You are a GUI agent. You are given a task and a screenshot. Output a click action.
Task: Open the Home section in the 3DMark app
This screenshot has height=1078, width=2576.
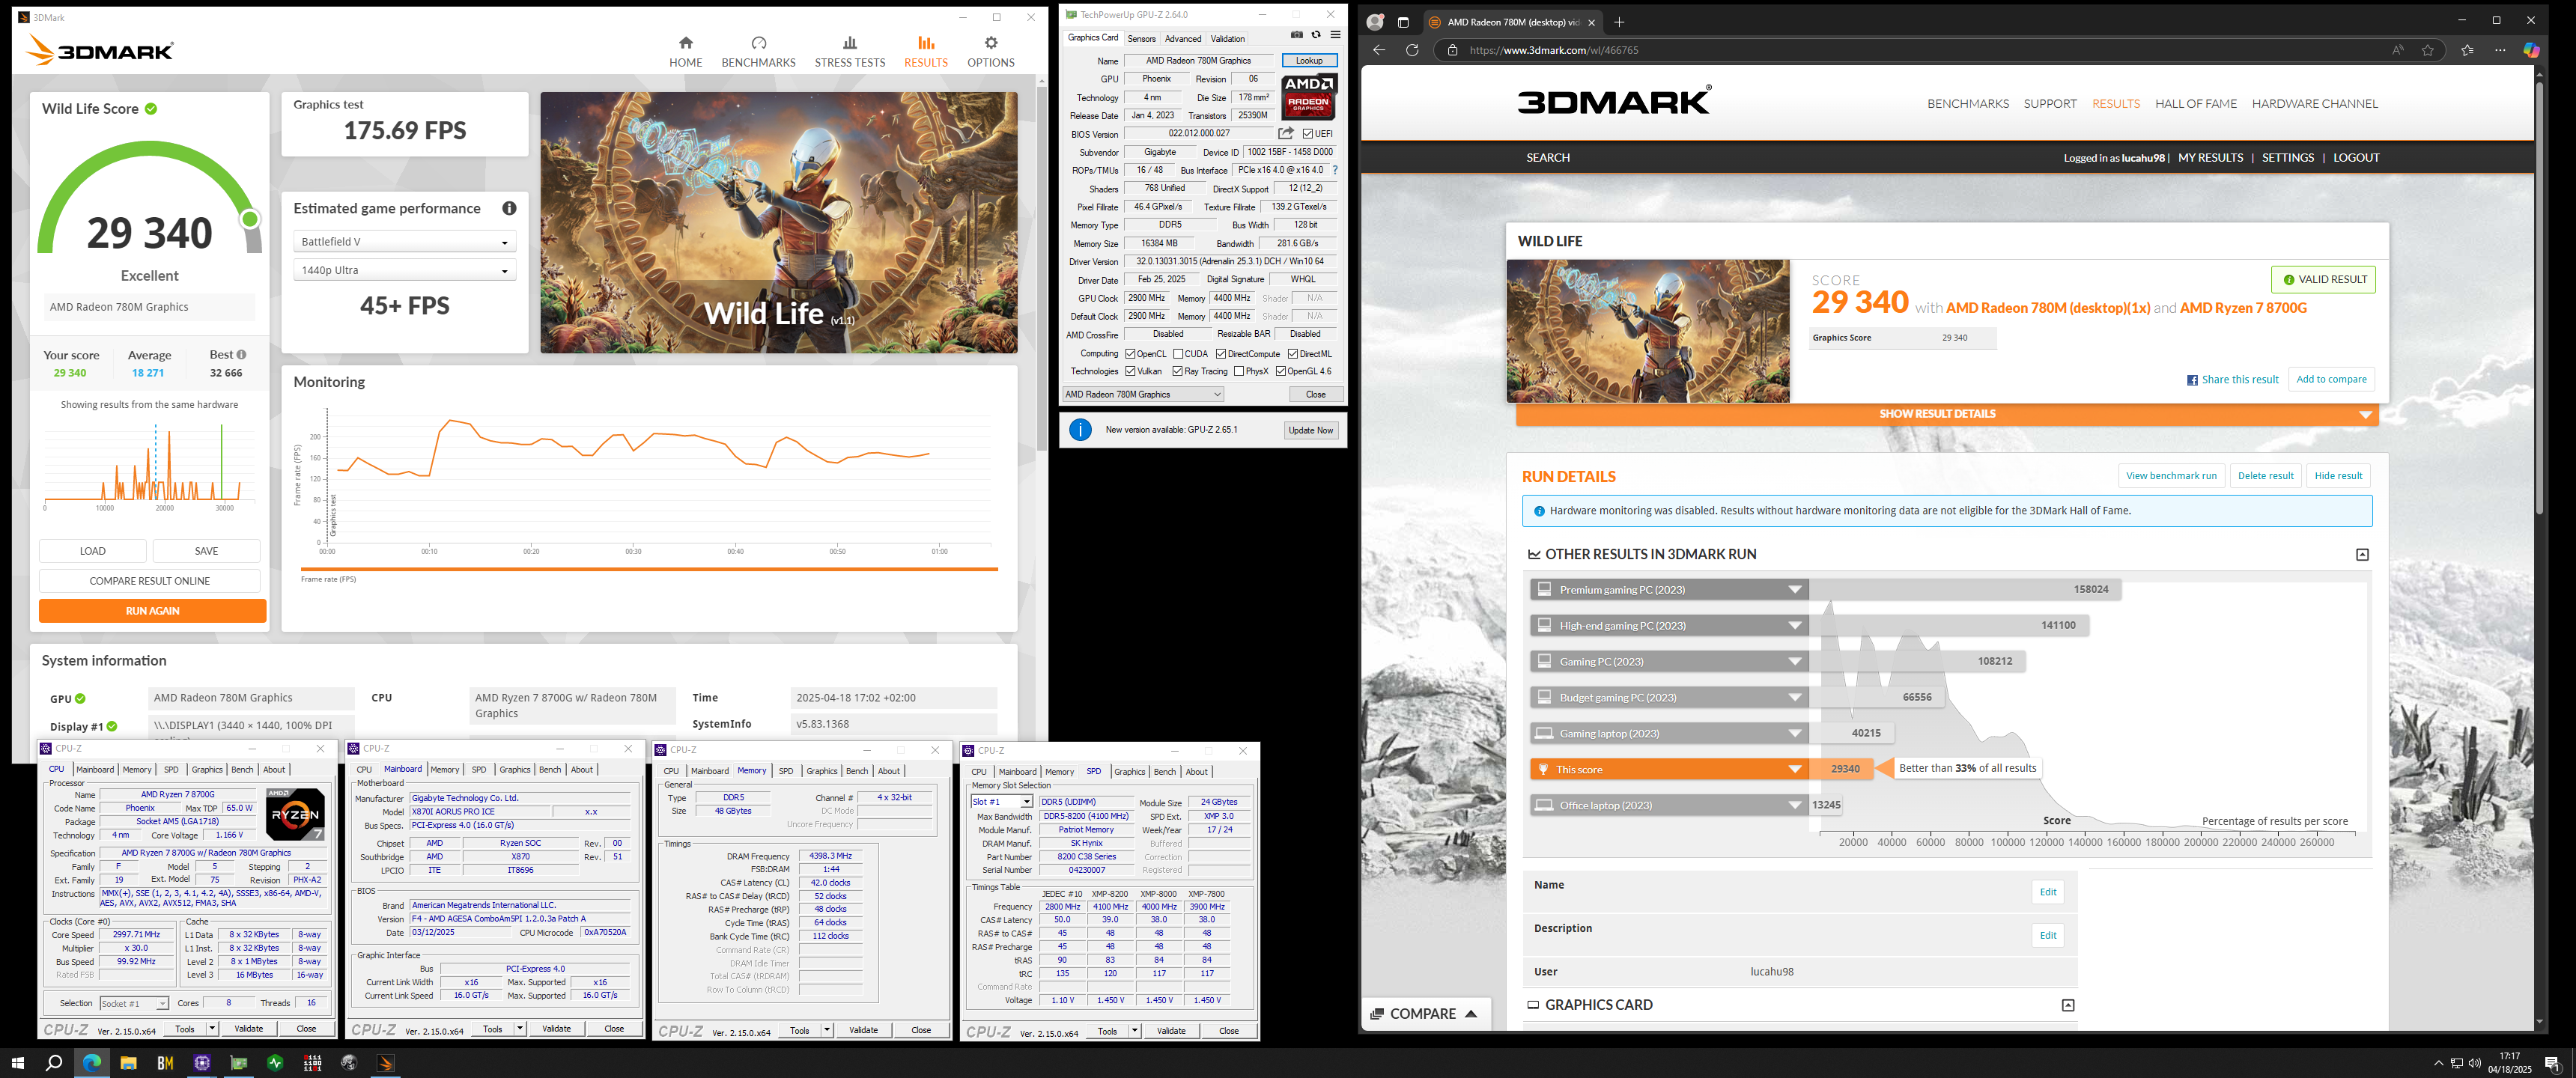(x=685, y=51)
